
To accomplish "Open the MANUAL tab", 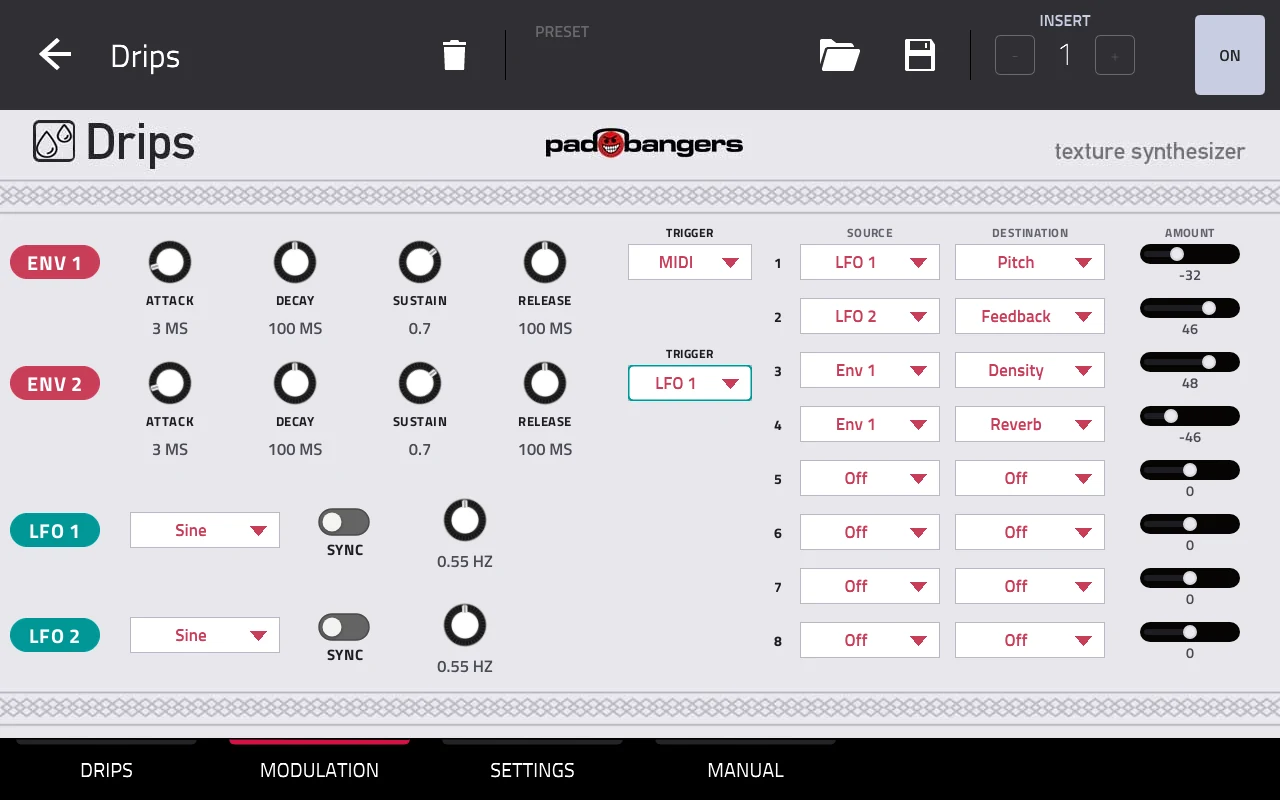I will point(745,770).
